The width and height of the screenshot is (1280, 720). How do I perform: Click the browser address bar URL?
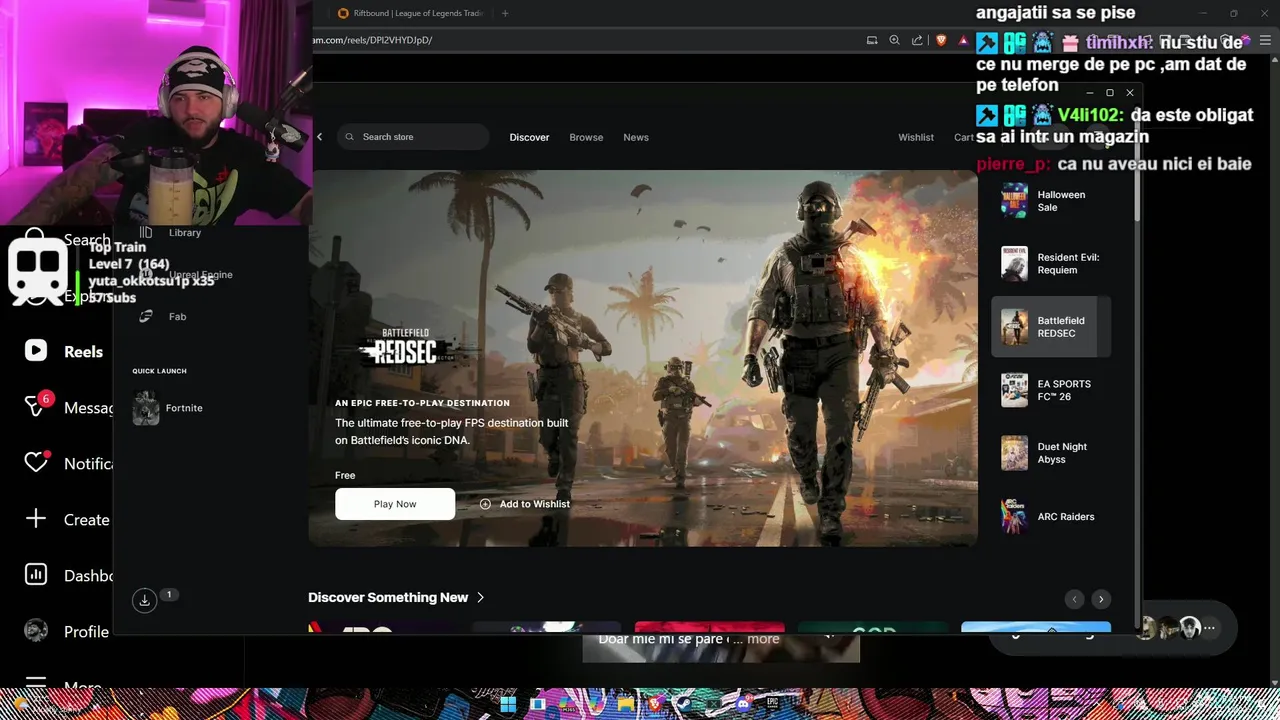pyautogui.click(x=372, y=40)
